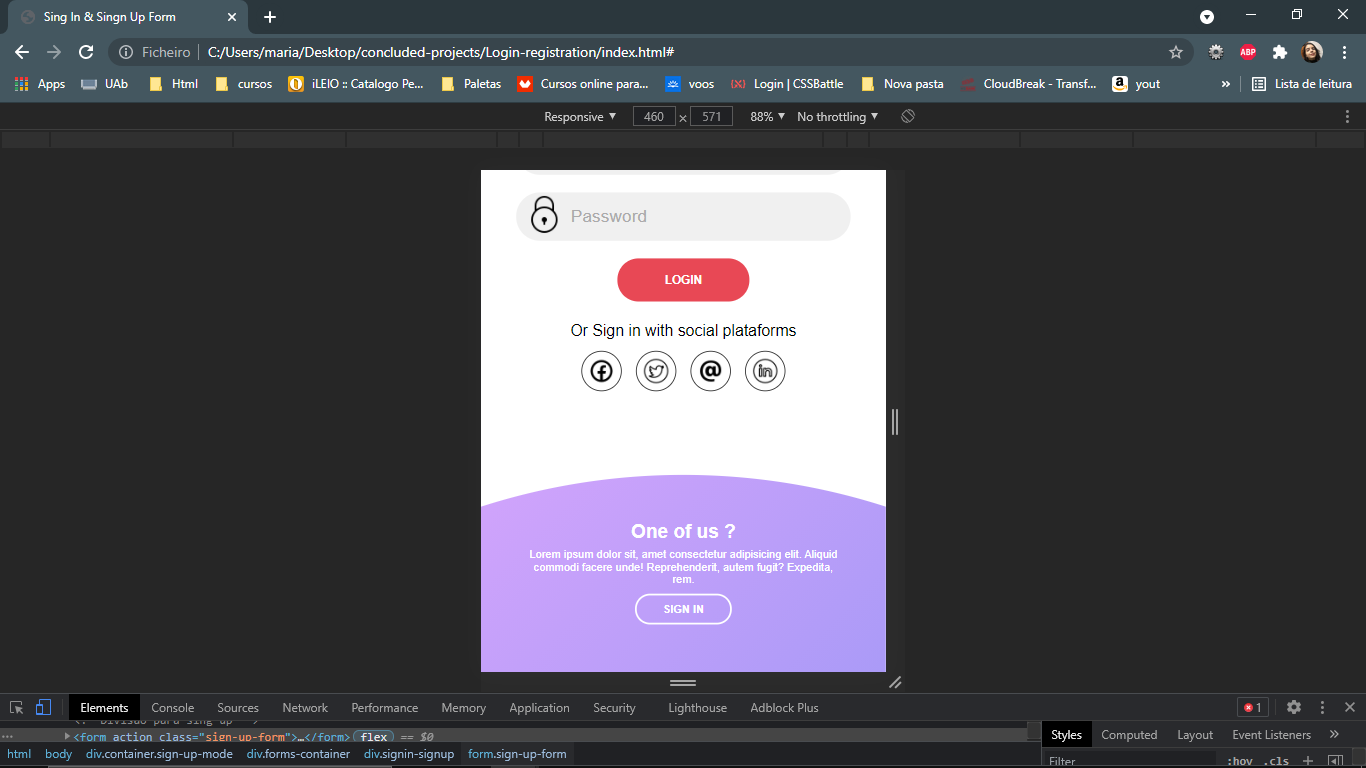Click the Twitter social sign-in icon
The height and width of the screenshot is (768, 1366).
point(656,372)
